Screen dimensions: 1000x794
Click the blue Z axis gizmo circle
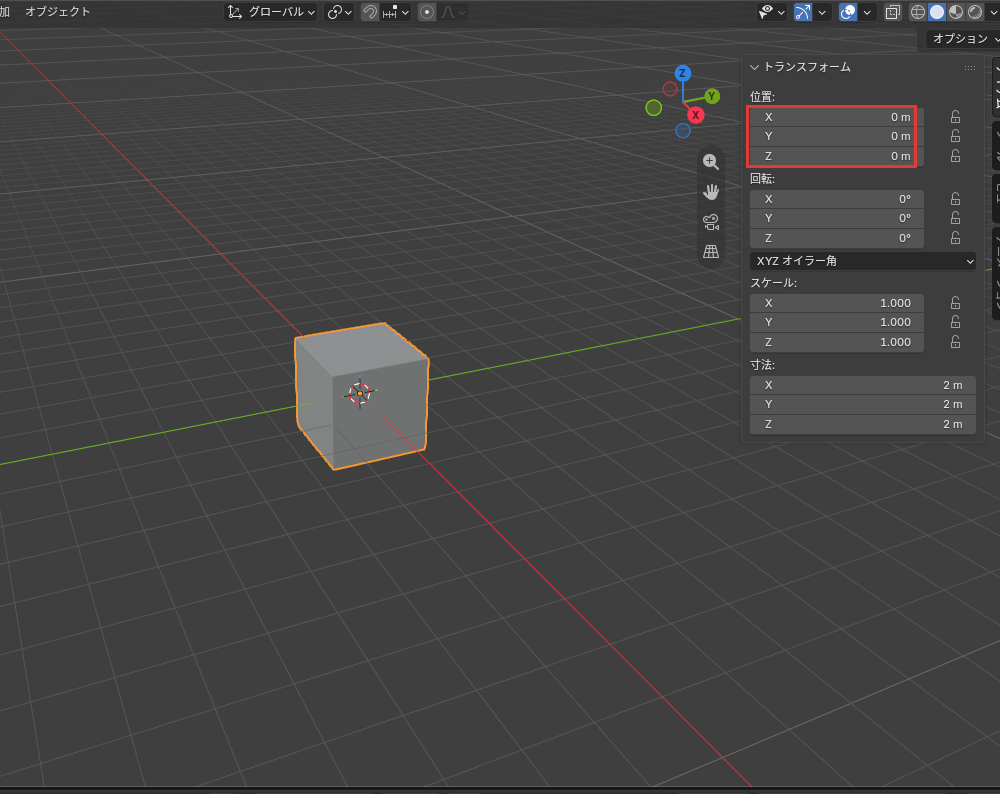tap(682, 73)
